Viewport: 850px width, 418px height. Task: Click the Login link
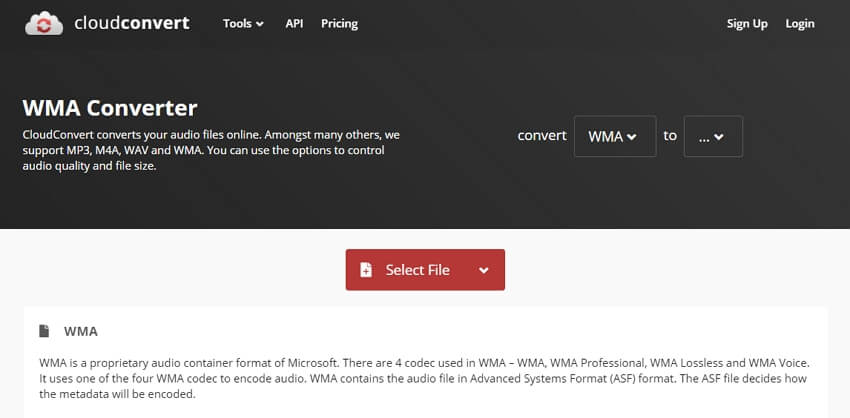coord(800,24)
